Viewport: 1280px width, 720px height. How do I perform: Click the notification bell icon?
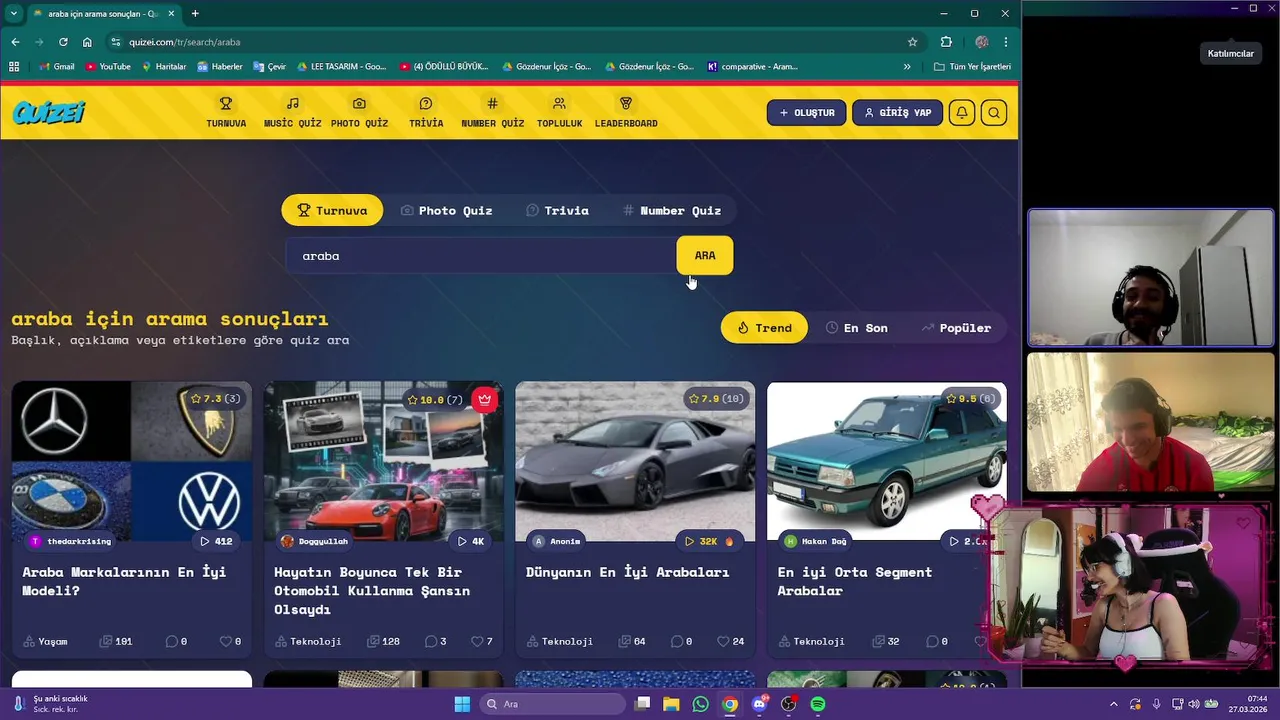coord(961,113)
